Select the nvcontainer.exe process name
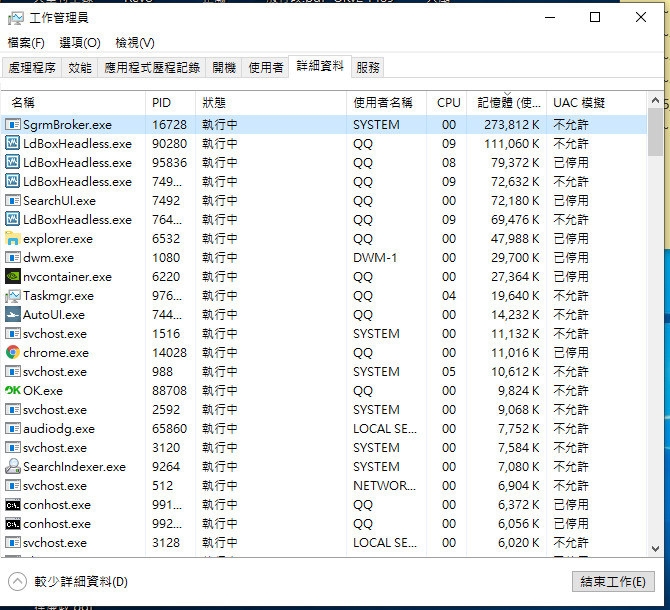This screenshot has width=670, height=610. [67, 277]
